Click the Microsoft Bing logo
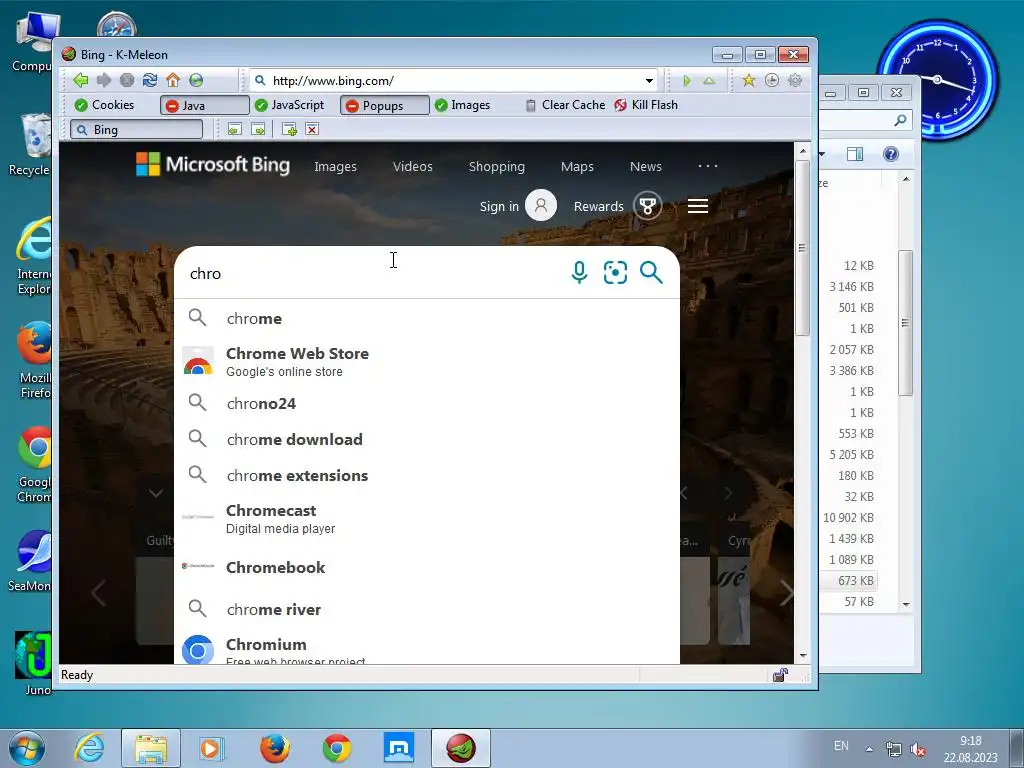Viewport: 1024px width, 768px height. point(213,164)
